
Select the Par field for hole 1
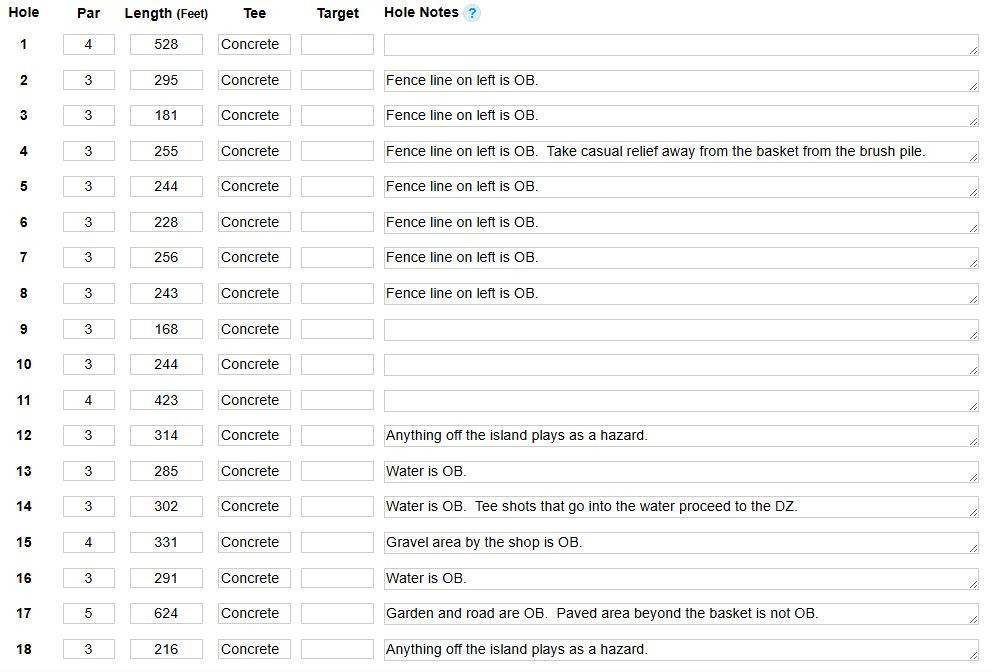[88, 45]
